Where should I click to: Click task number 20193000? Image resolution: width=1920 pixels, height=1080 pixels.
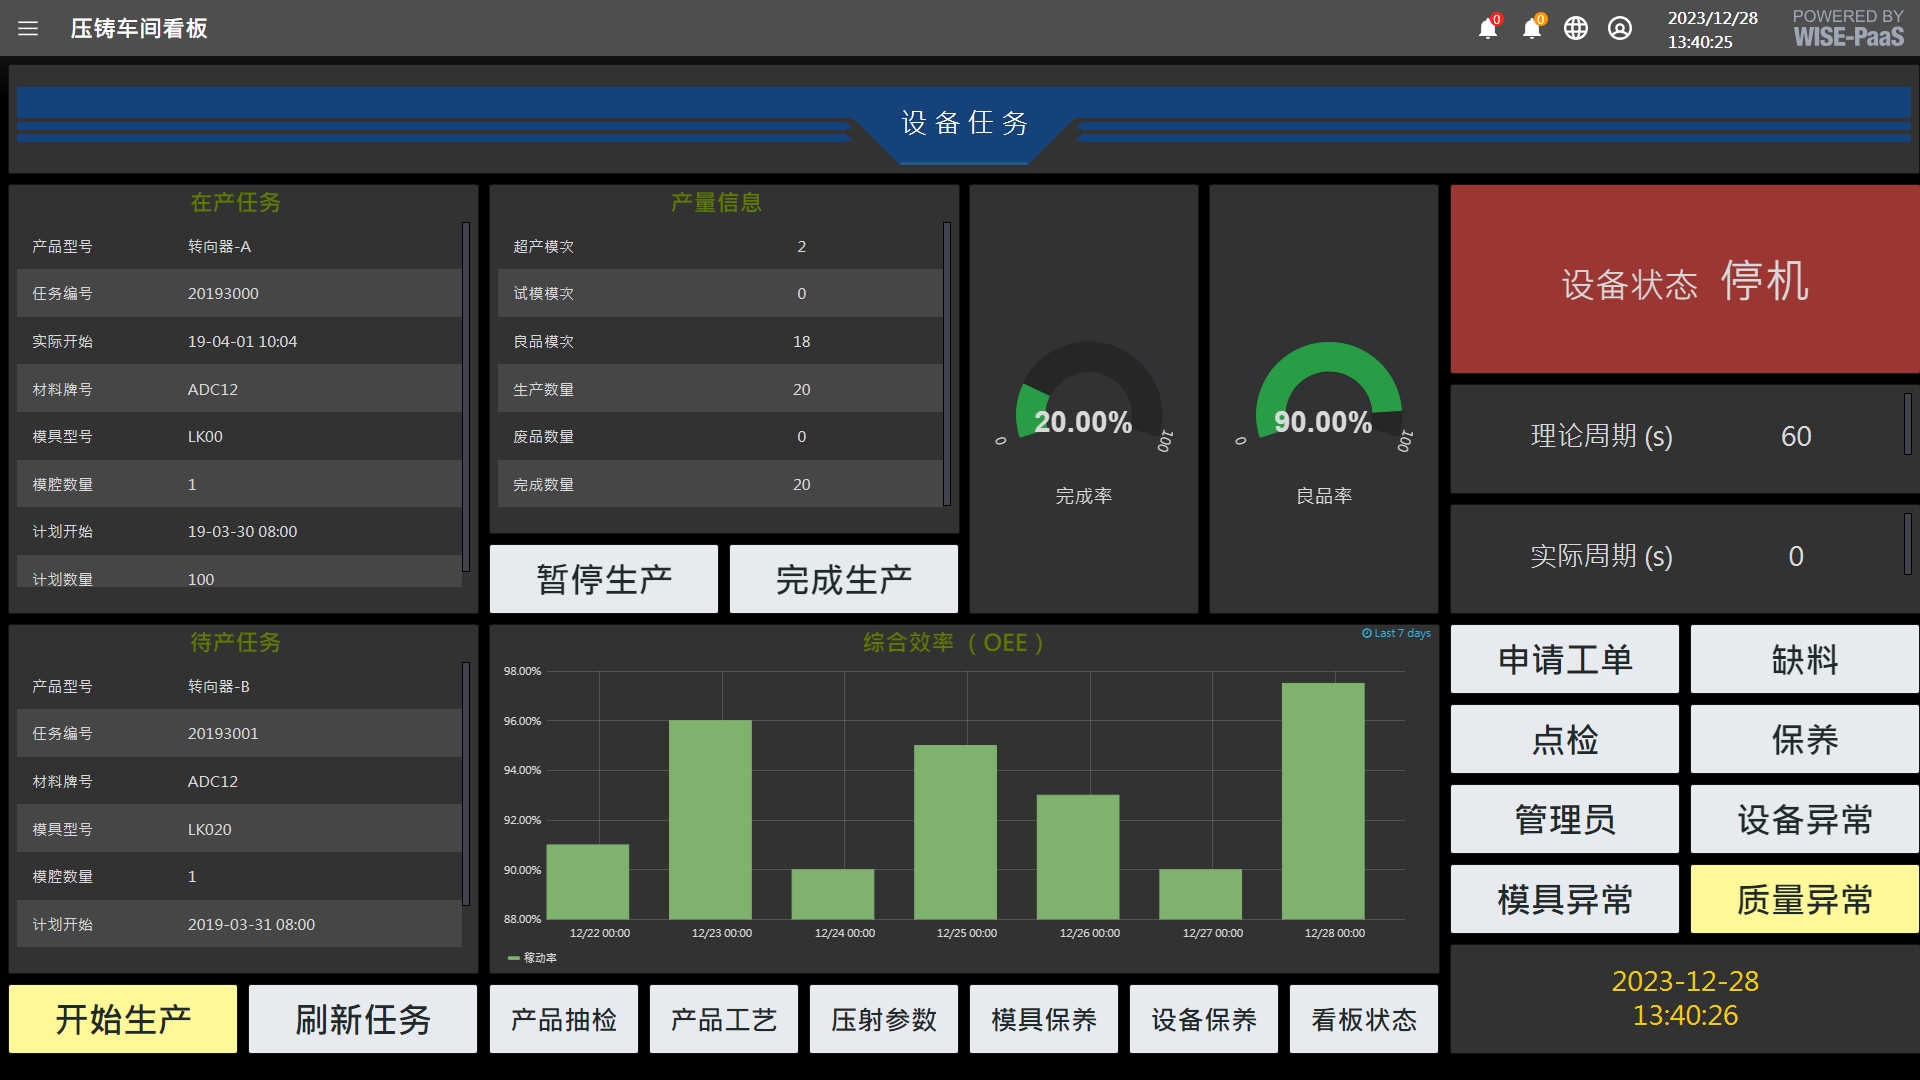coord(223,294)
